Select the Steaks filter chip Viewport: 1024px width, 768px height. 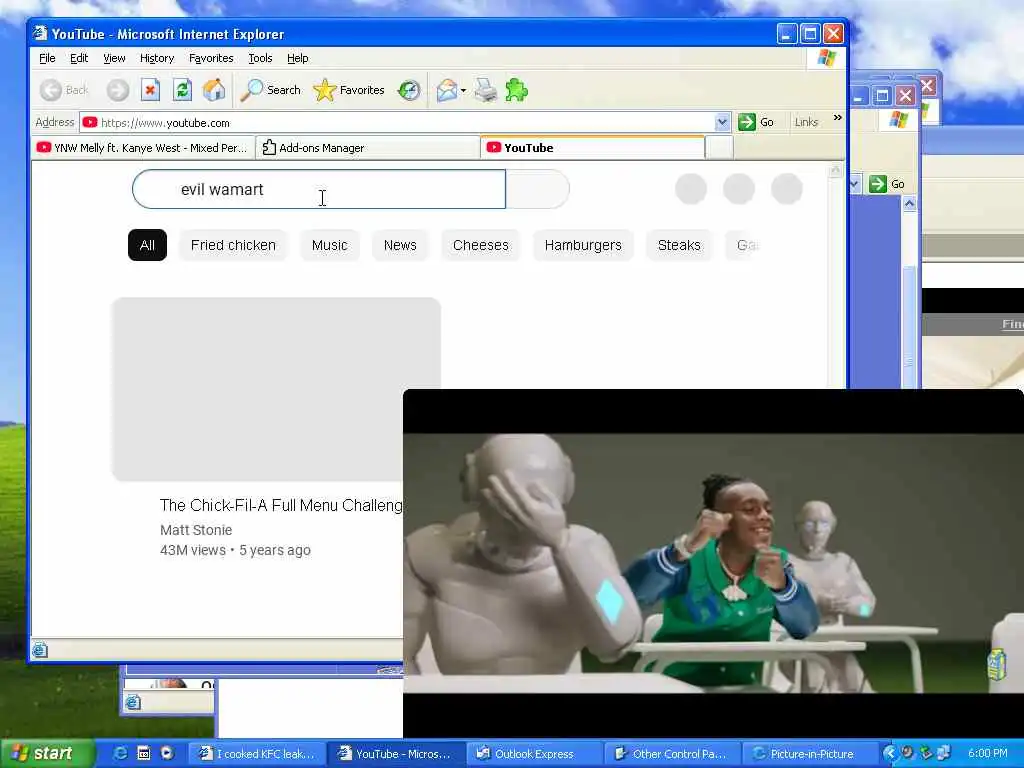[x=679, y=245]
